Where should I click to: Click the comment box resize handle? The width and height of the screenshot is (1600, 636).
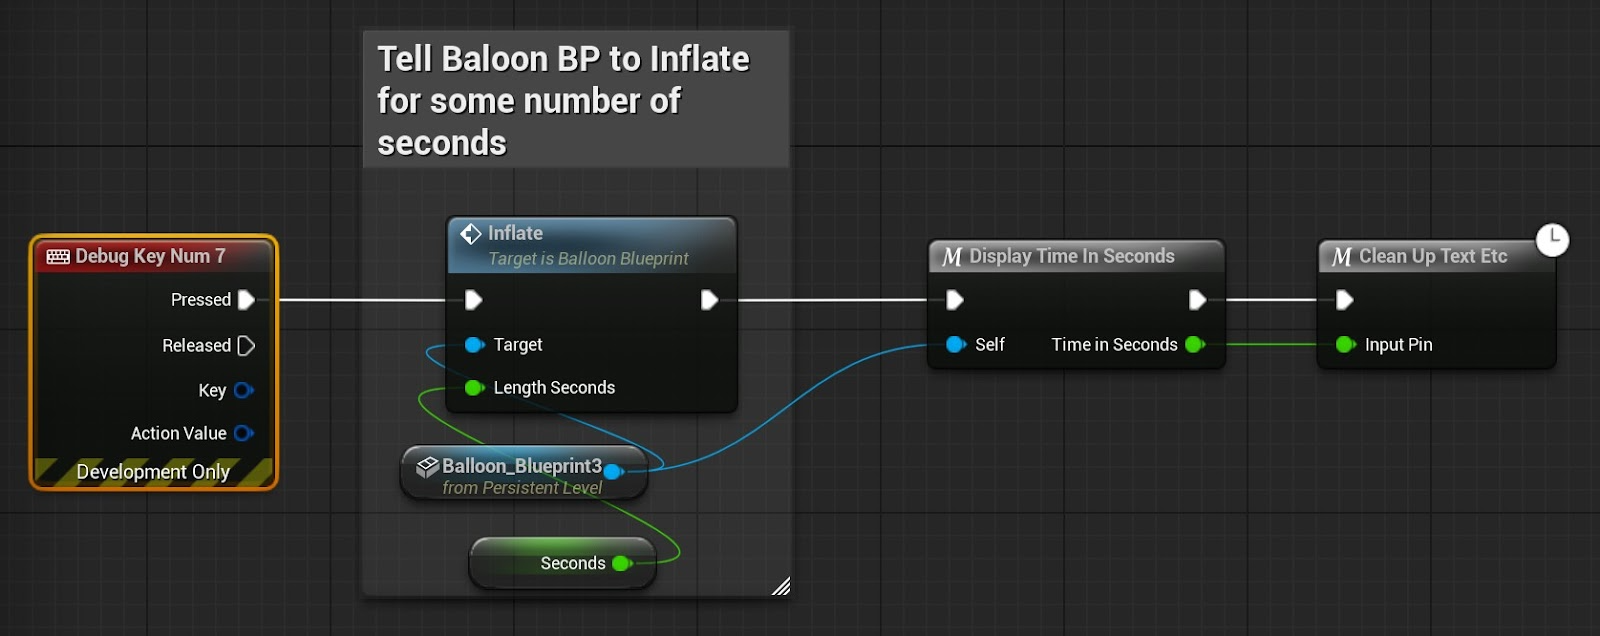click(781, 586)
